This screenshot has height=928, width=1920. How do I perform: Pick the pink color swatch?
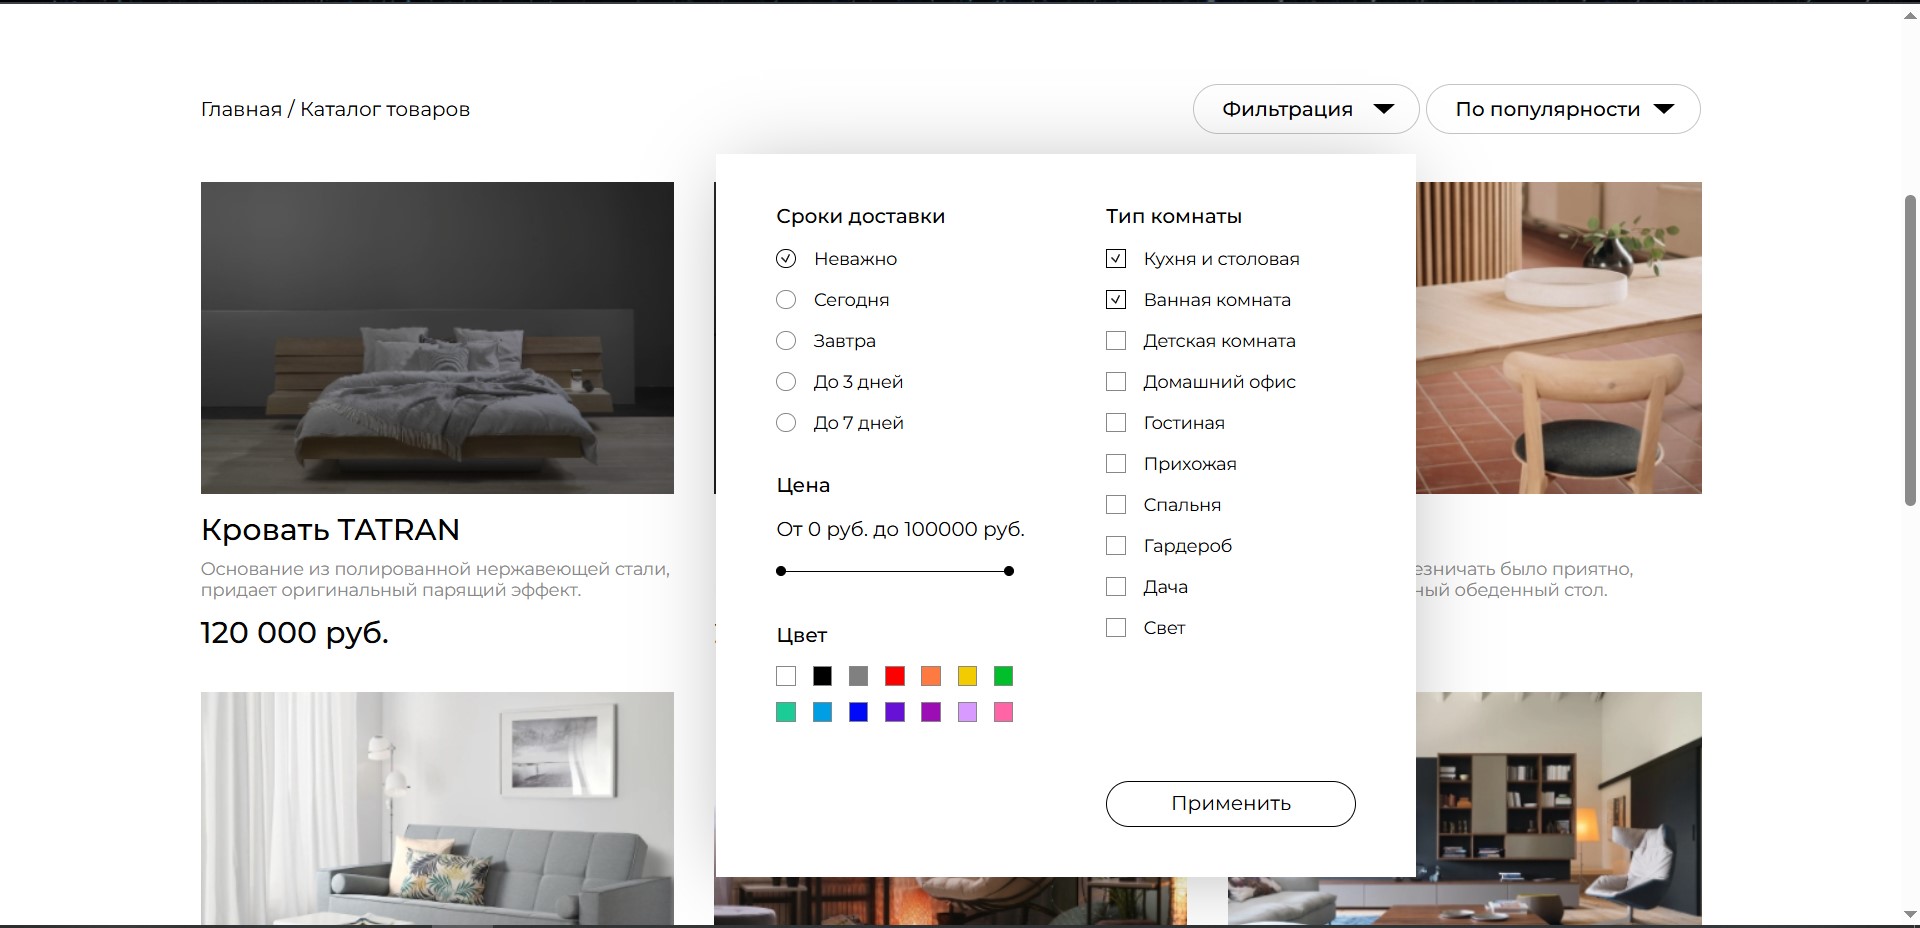[x=1003, y=712]
